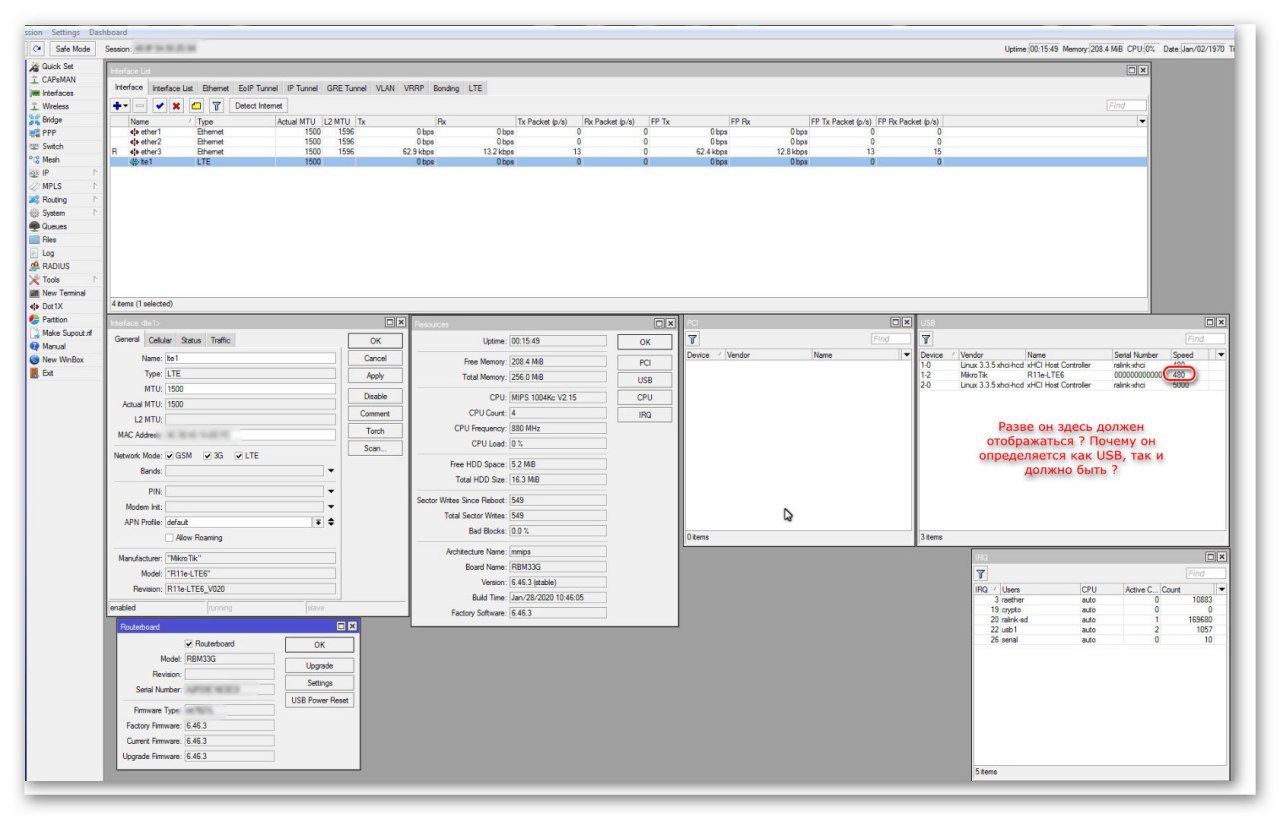Open Quick Set in the sidebar
The image size is (1280, 819).
[x=56, y=66]
